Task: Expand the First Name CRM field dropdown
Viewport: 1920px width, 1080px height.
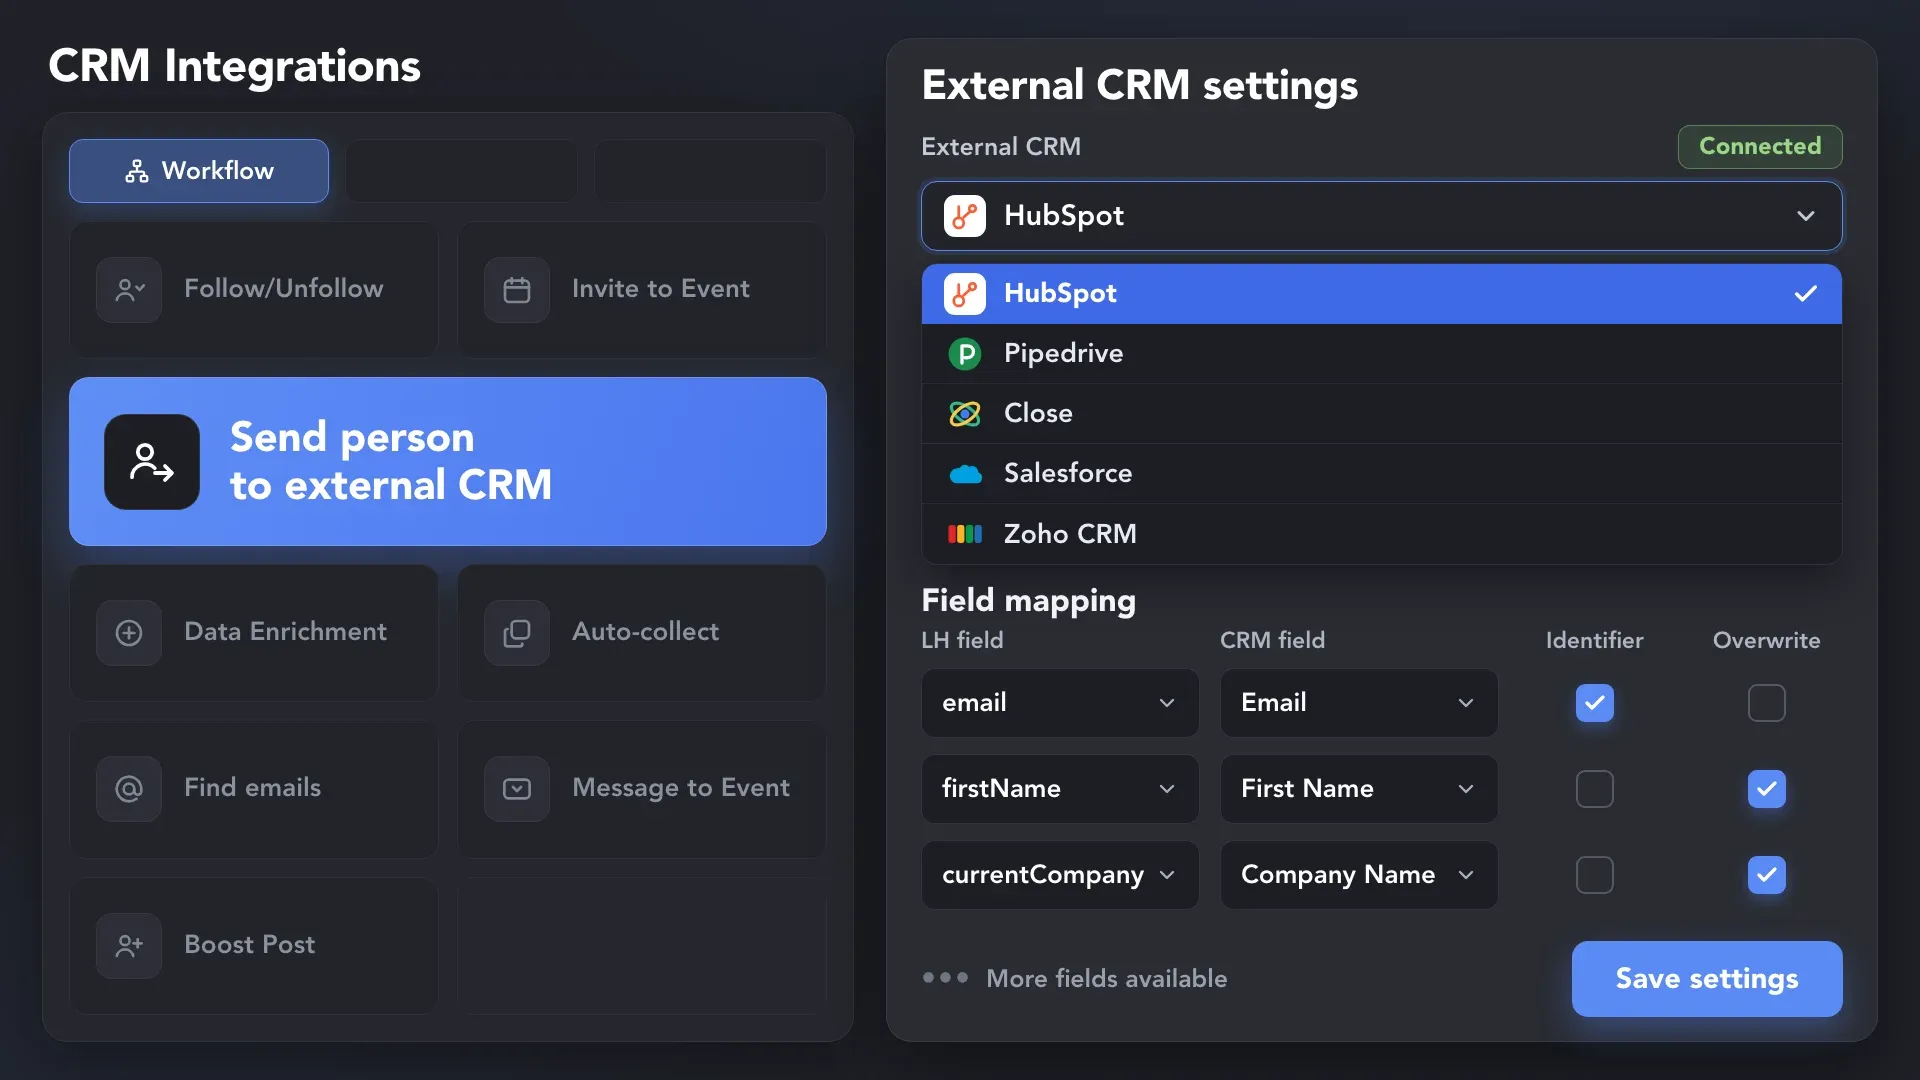Action: pos(1359,789)
